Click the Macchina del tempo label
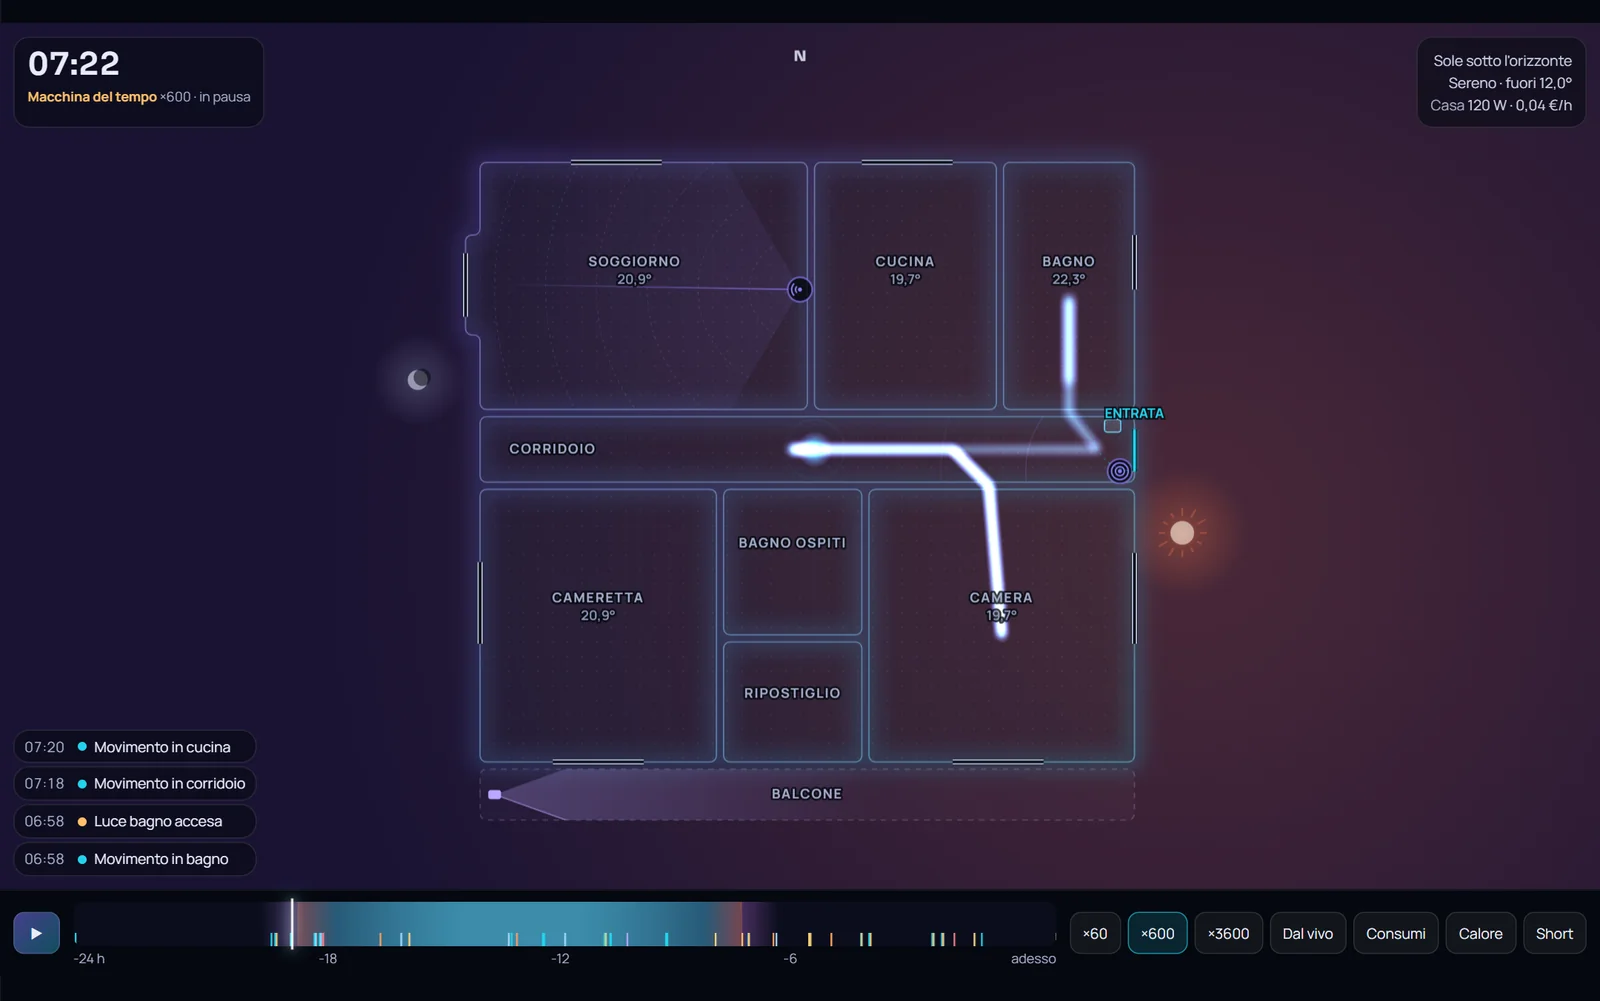This screenshot has height=1001, width=1600. (x=92, y=97)
